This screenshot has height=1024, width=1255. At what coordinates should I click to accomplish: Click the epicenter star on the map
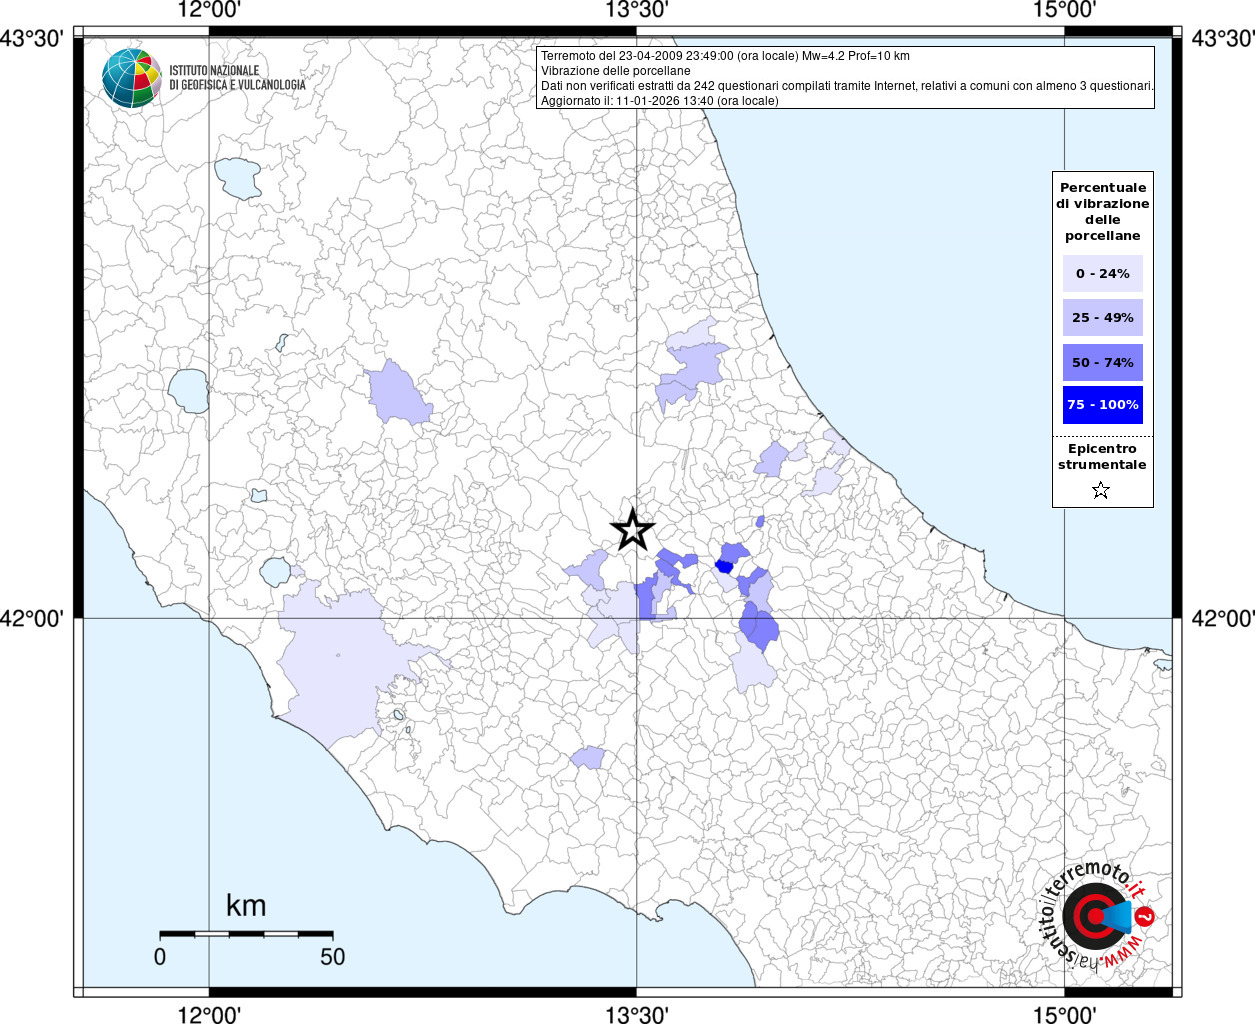pos(632,529)
